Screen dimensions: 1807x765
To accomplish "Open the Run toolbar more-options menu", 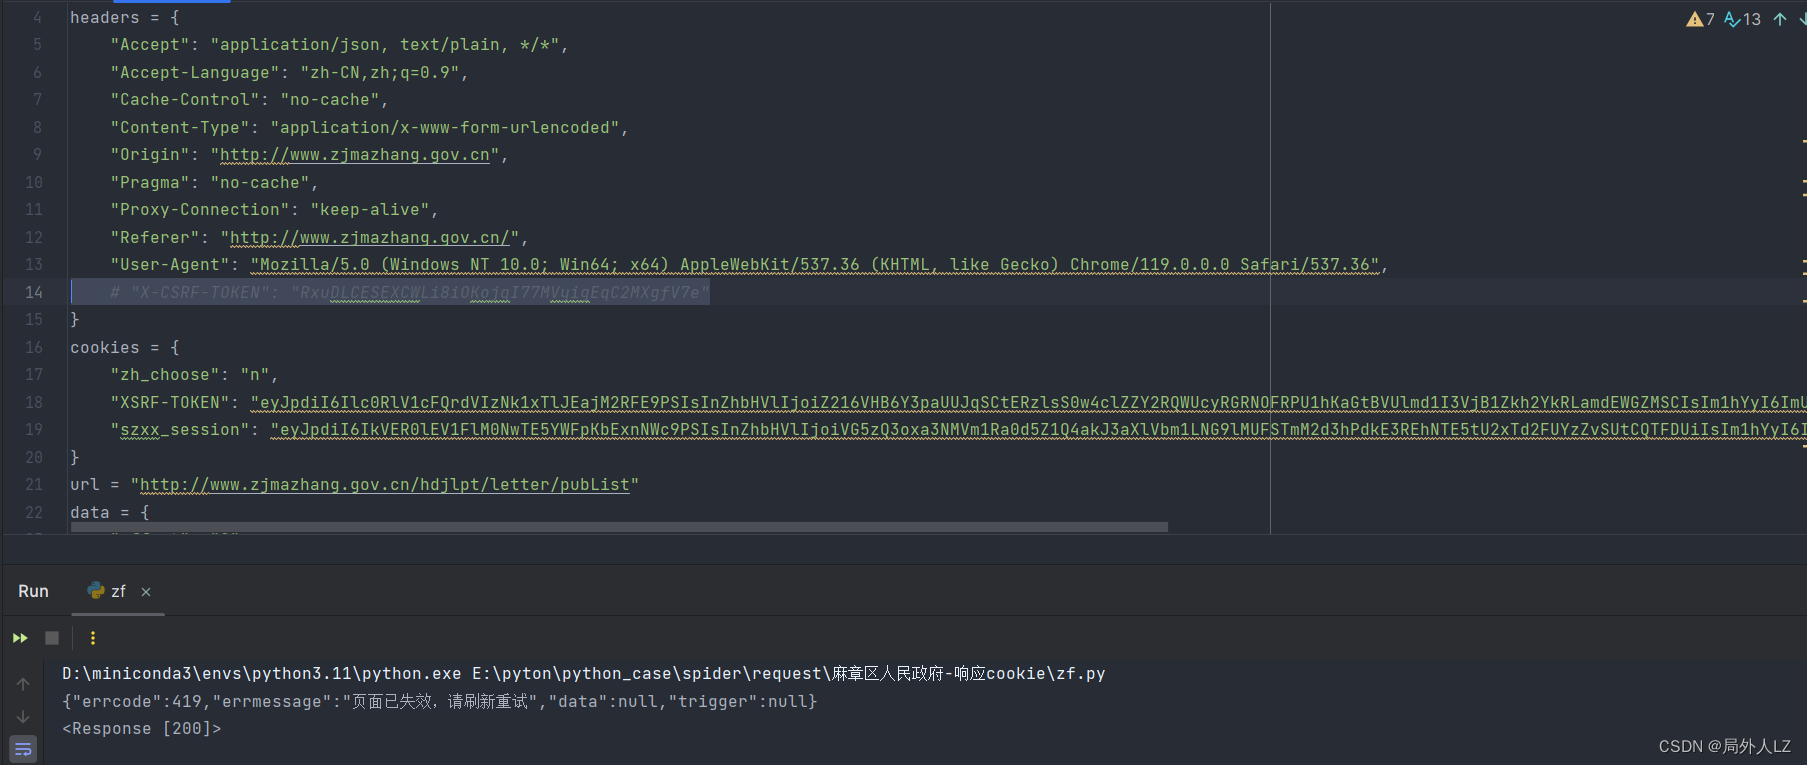I will pyautogui.click(x=93, y=638).
